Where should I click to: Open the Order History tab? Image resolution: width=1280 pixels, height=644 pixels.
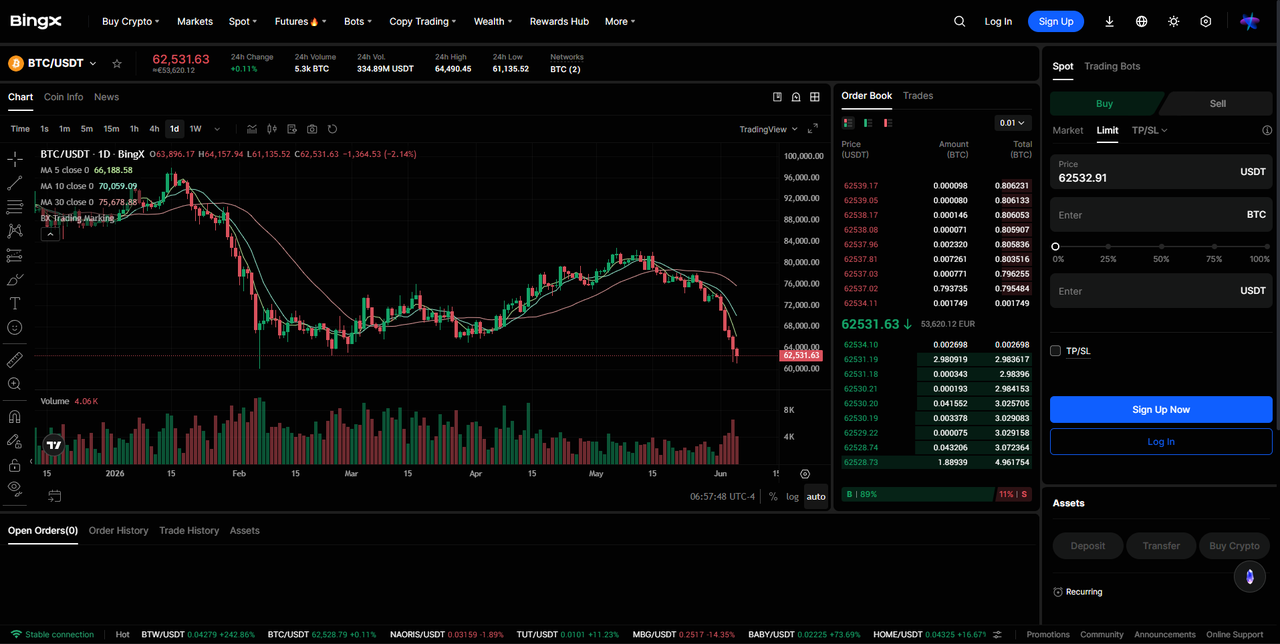pyautogui.click(x=118, y=530)
